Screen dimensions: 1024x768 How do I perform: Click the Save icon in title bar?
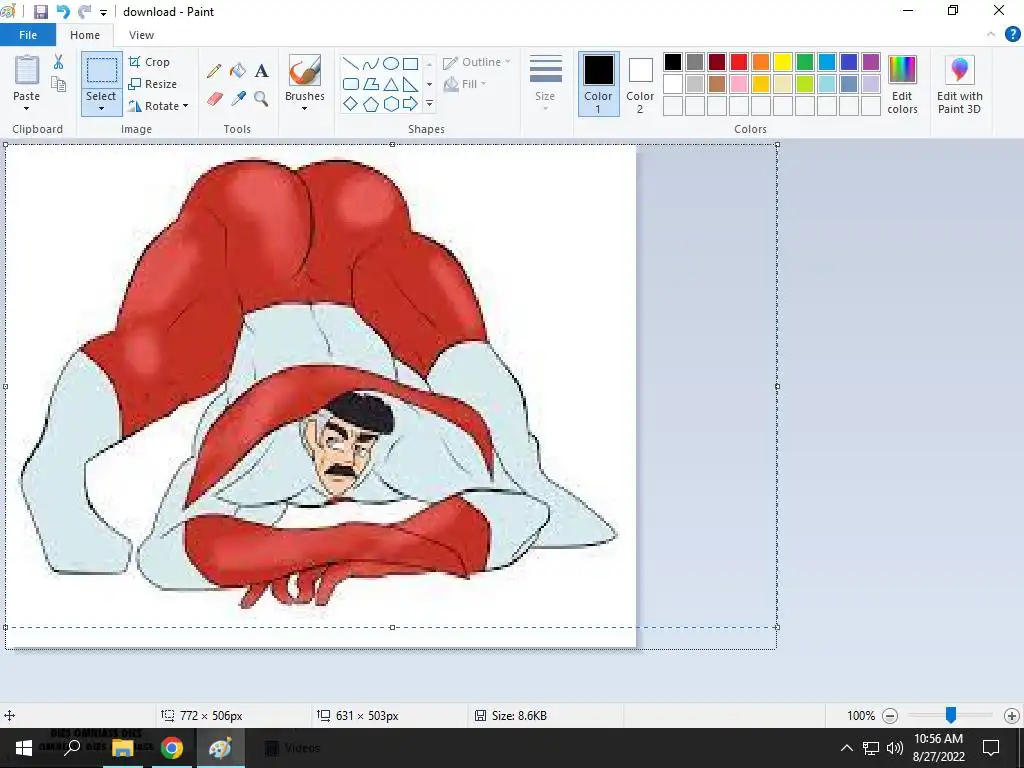click(40, 12)
